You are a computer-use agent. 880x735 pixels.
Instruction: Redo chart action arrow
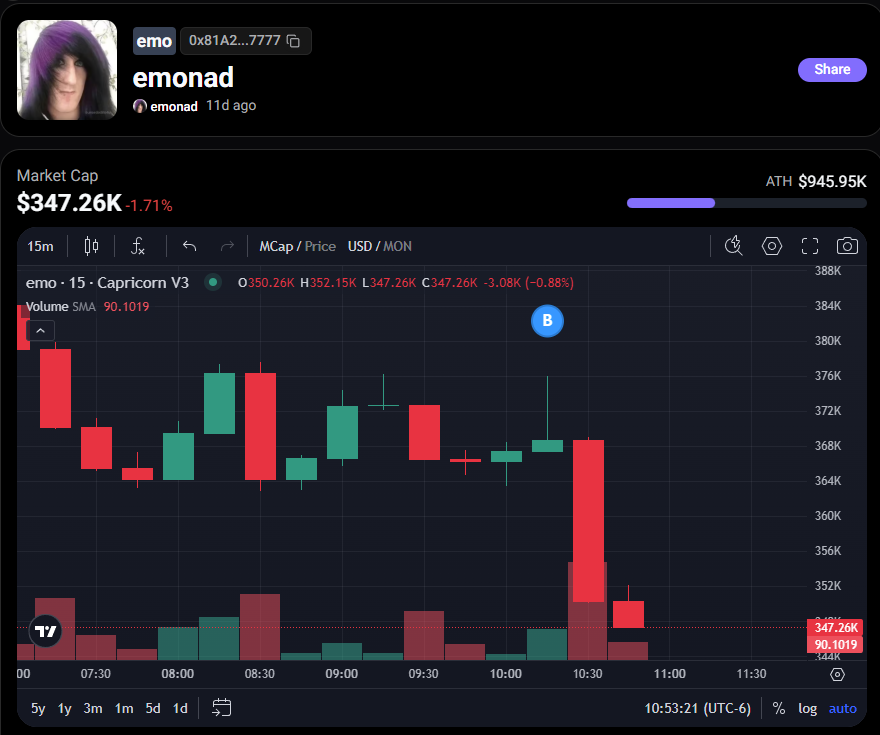coord(227,246)
